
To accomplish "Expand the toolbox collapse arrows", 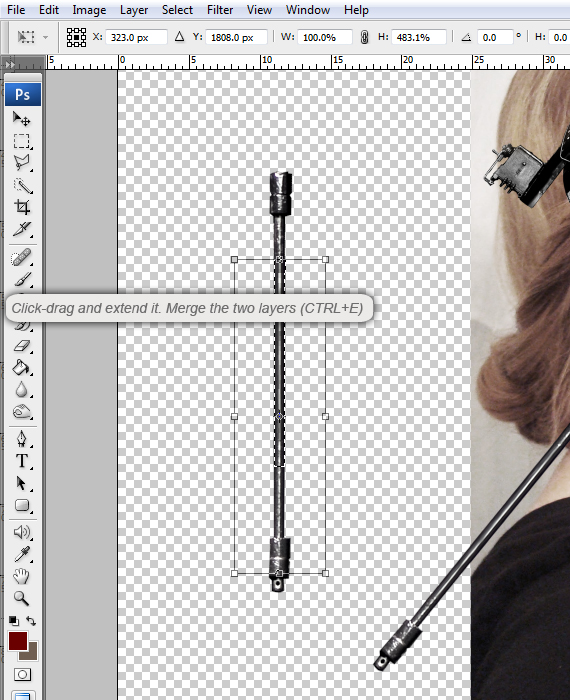I will click(10, 64).
